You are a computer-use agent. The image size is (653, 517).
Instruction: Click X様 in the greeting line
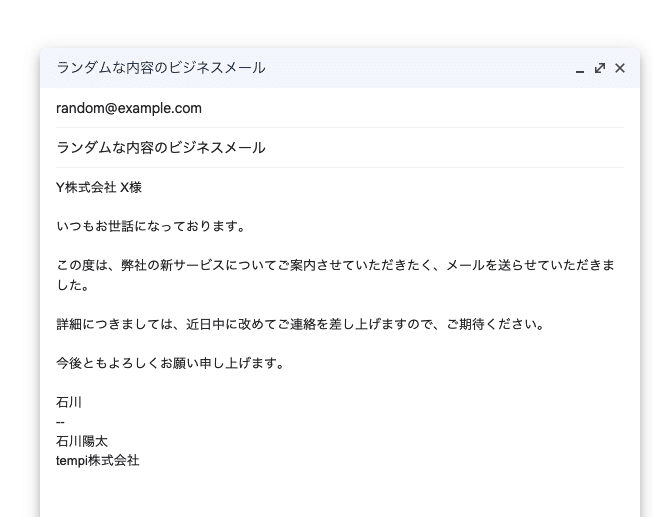[131, 187]
